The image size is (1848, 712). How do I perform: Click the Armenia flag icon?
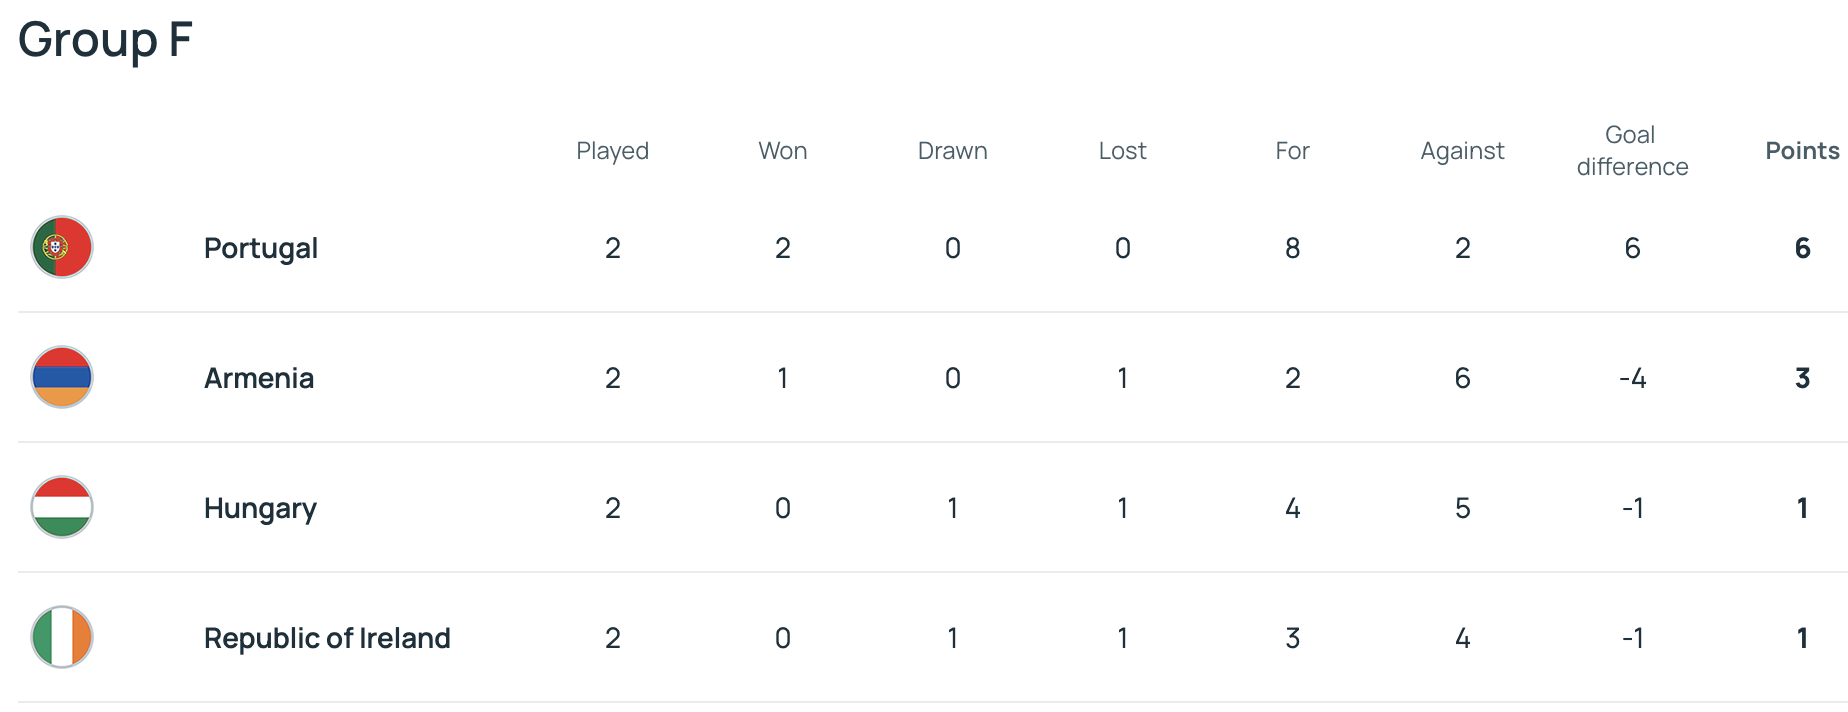62,377
